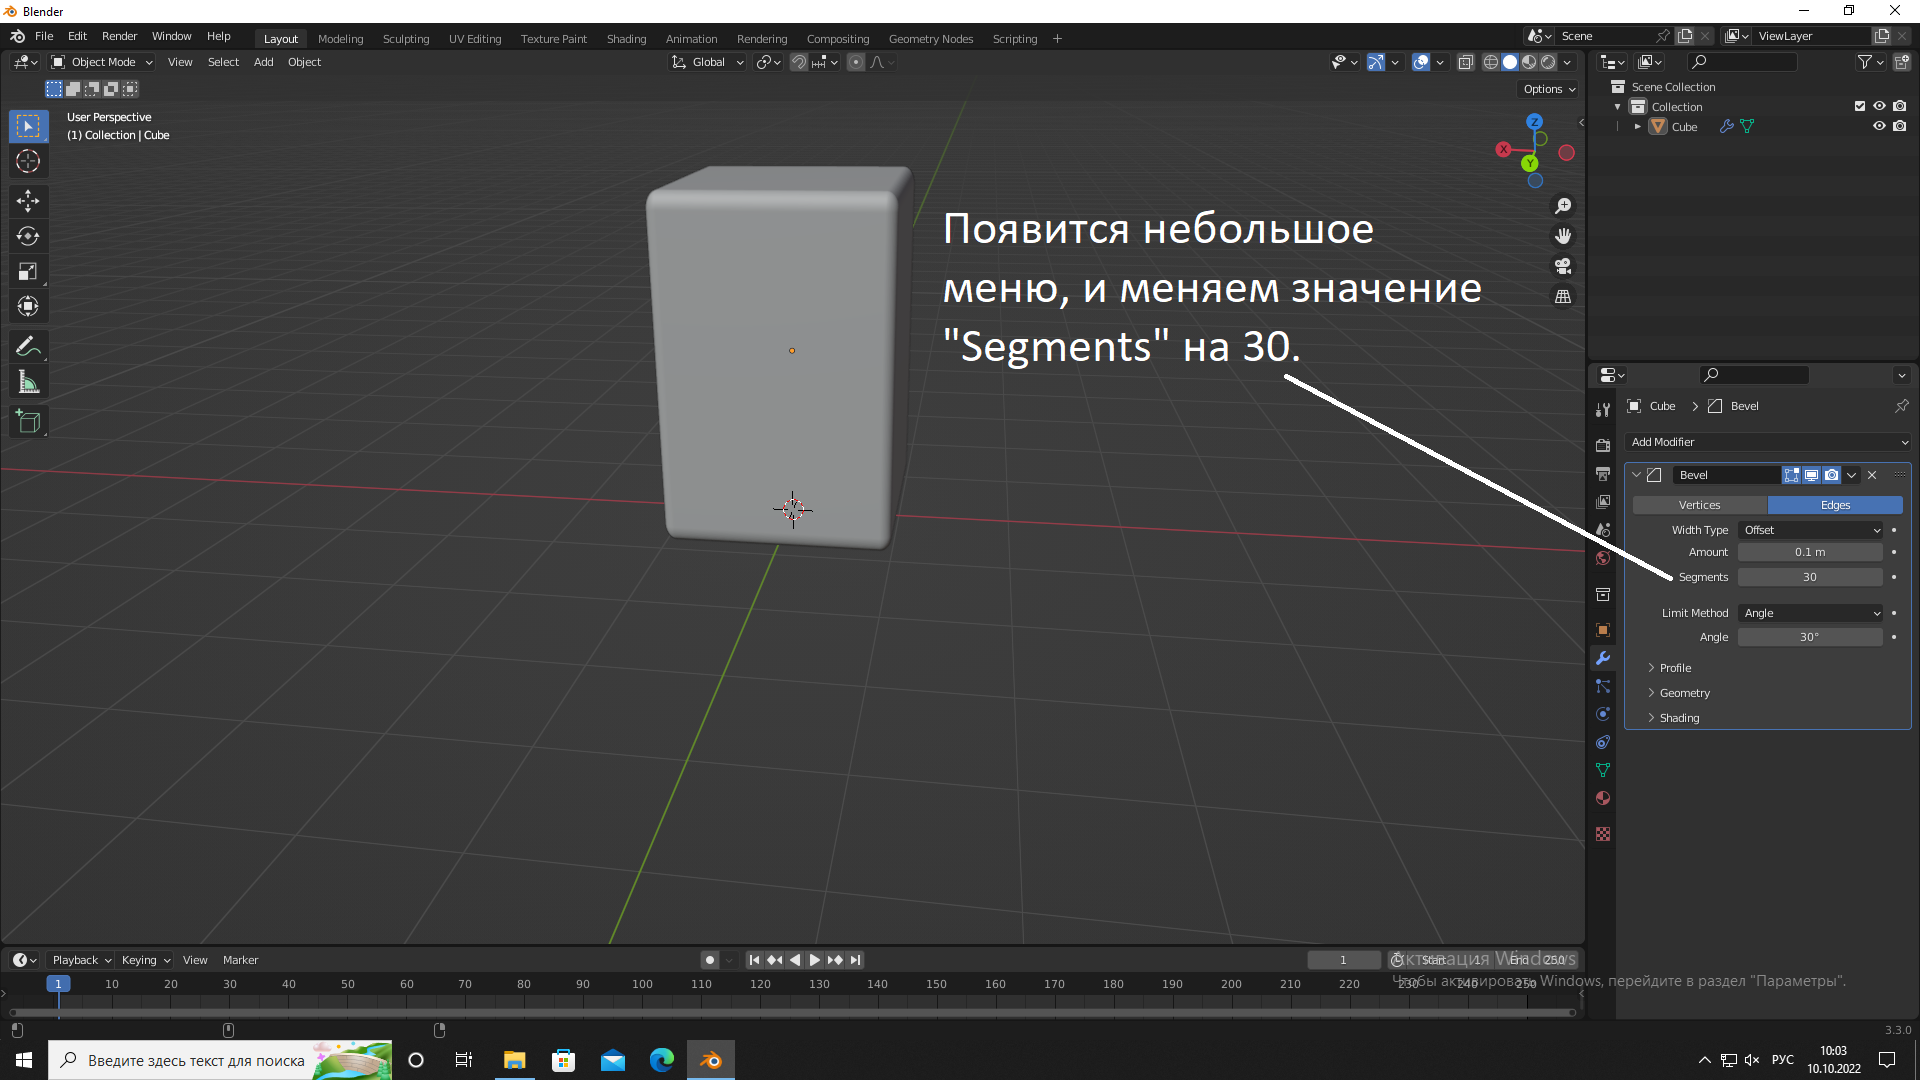The height and width of the screenshot is (1080, 1920).
Task: Toggle Bevel modifier edit mode display
Action: [x=1791, y=475]
